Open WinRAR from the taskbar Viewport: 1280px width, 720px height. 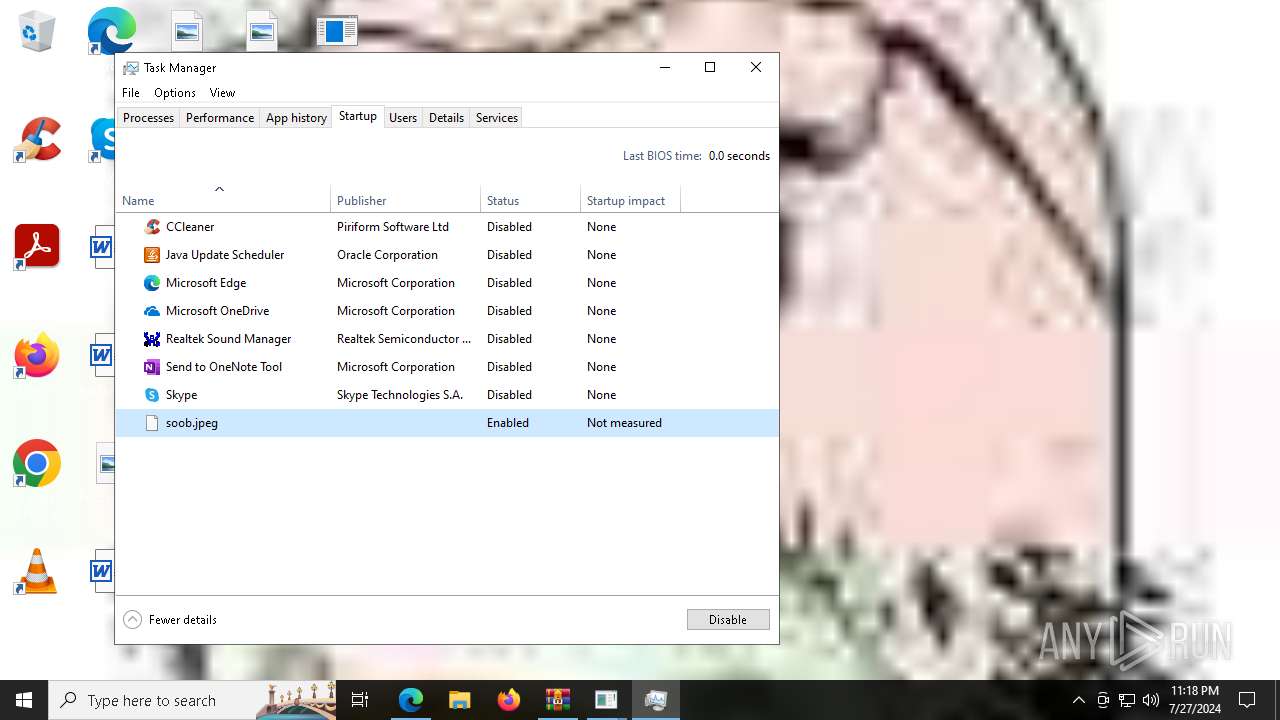557,700
